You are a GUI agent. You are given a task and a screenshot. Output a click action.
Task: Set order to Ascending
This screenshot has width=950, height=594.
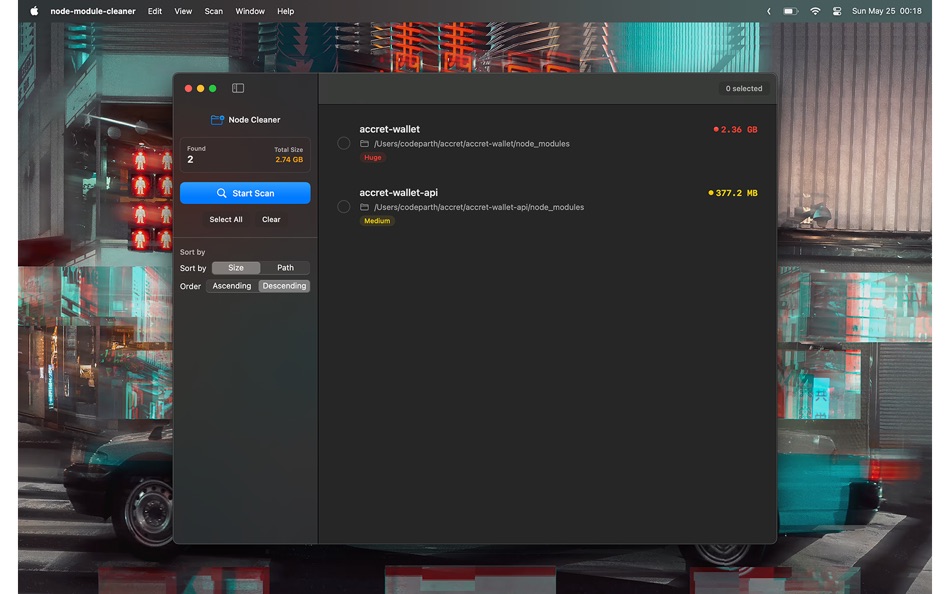point(231,286)
